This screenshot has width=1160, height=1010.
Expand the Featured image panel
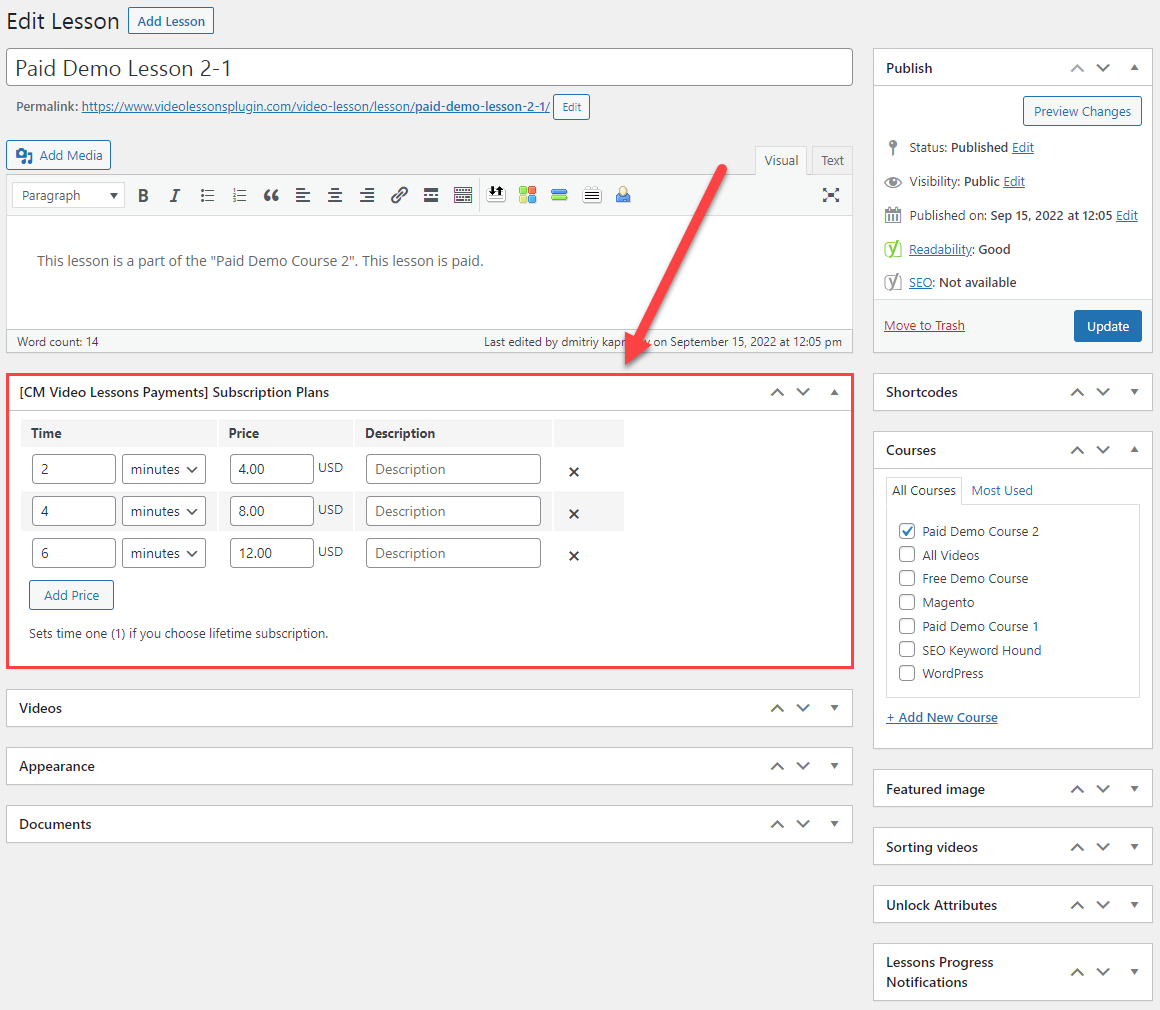pos(1135,789)
